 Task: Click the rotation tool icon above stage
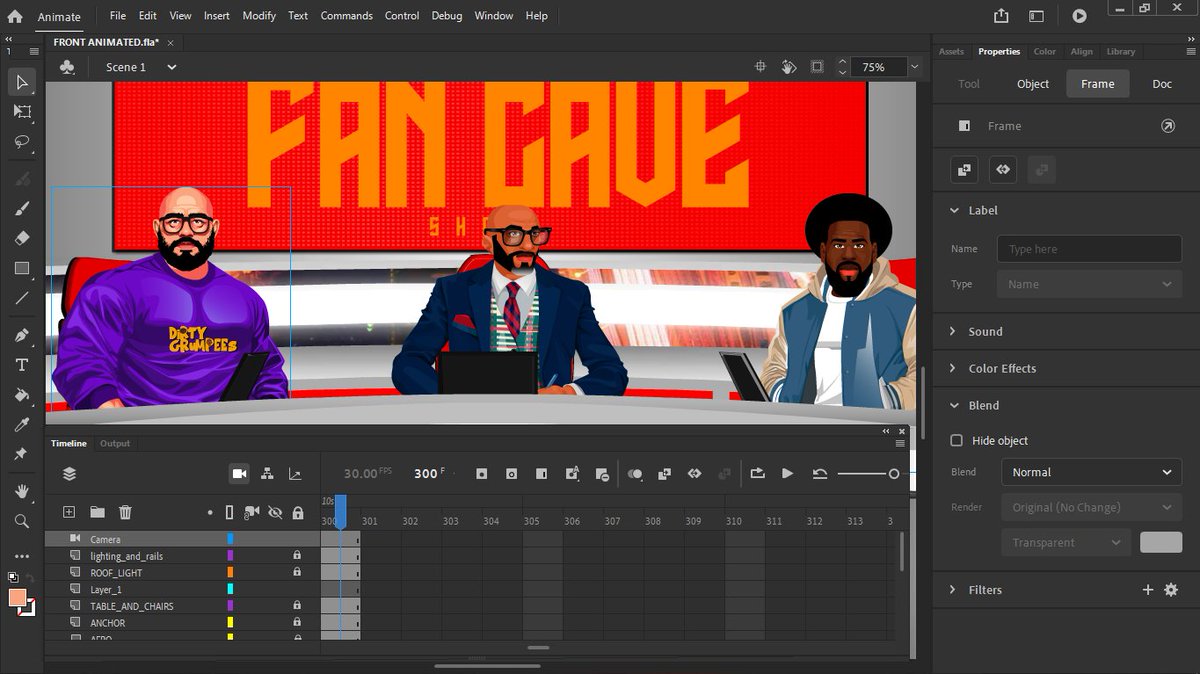click(789, 67)
